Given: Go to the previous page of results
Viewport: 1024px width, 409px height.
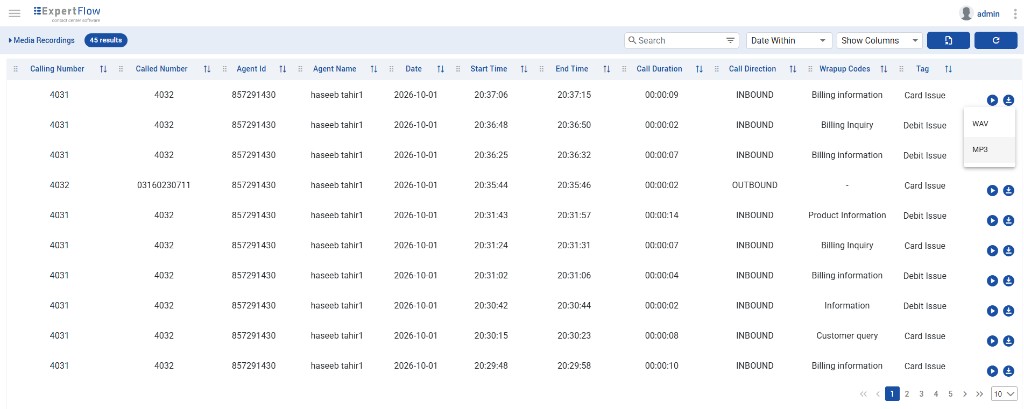Looking at the screenshot, I should pyautogui.click(x=878, y=394).
